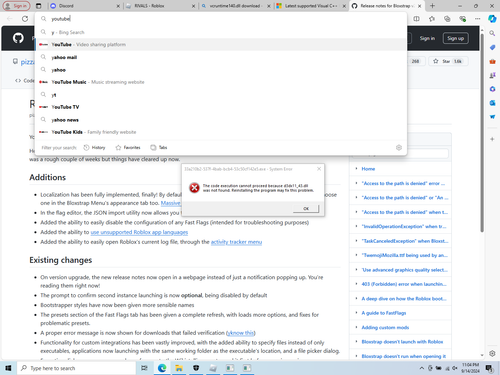
Task: Filter address bar search by Tabs
Action: click(159, 147)
